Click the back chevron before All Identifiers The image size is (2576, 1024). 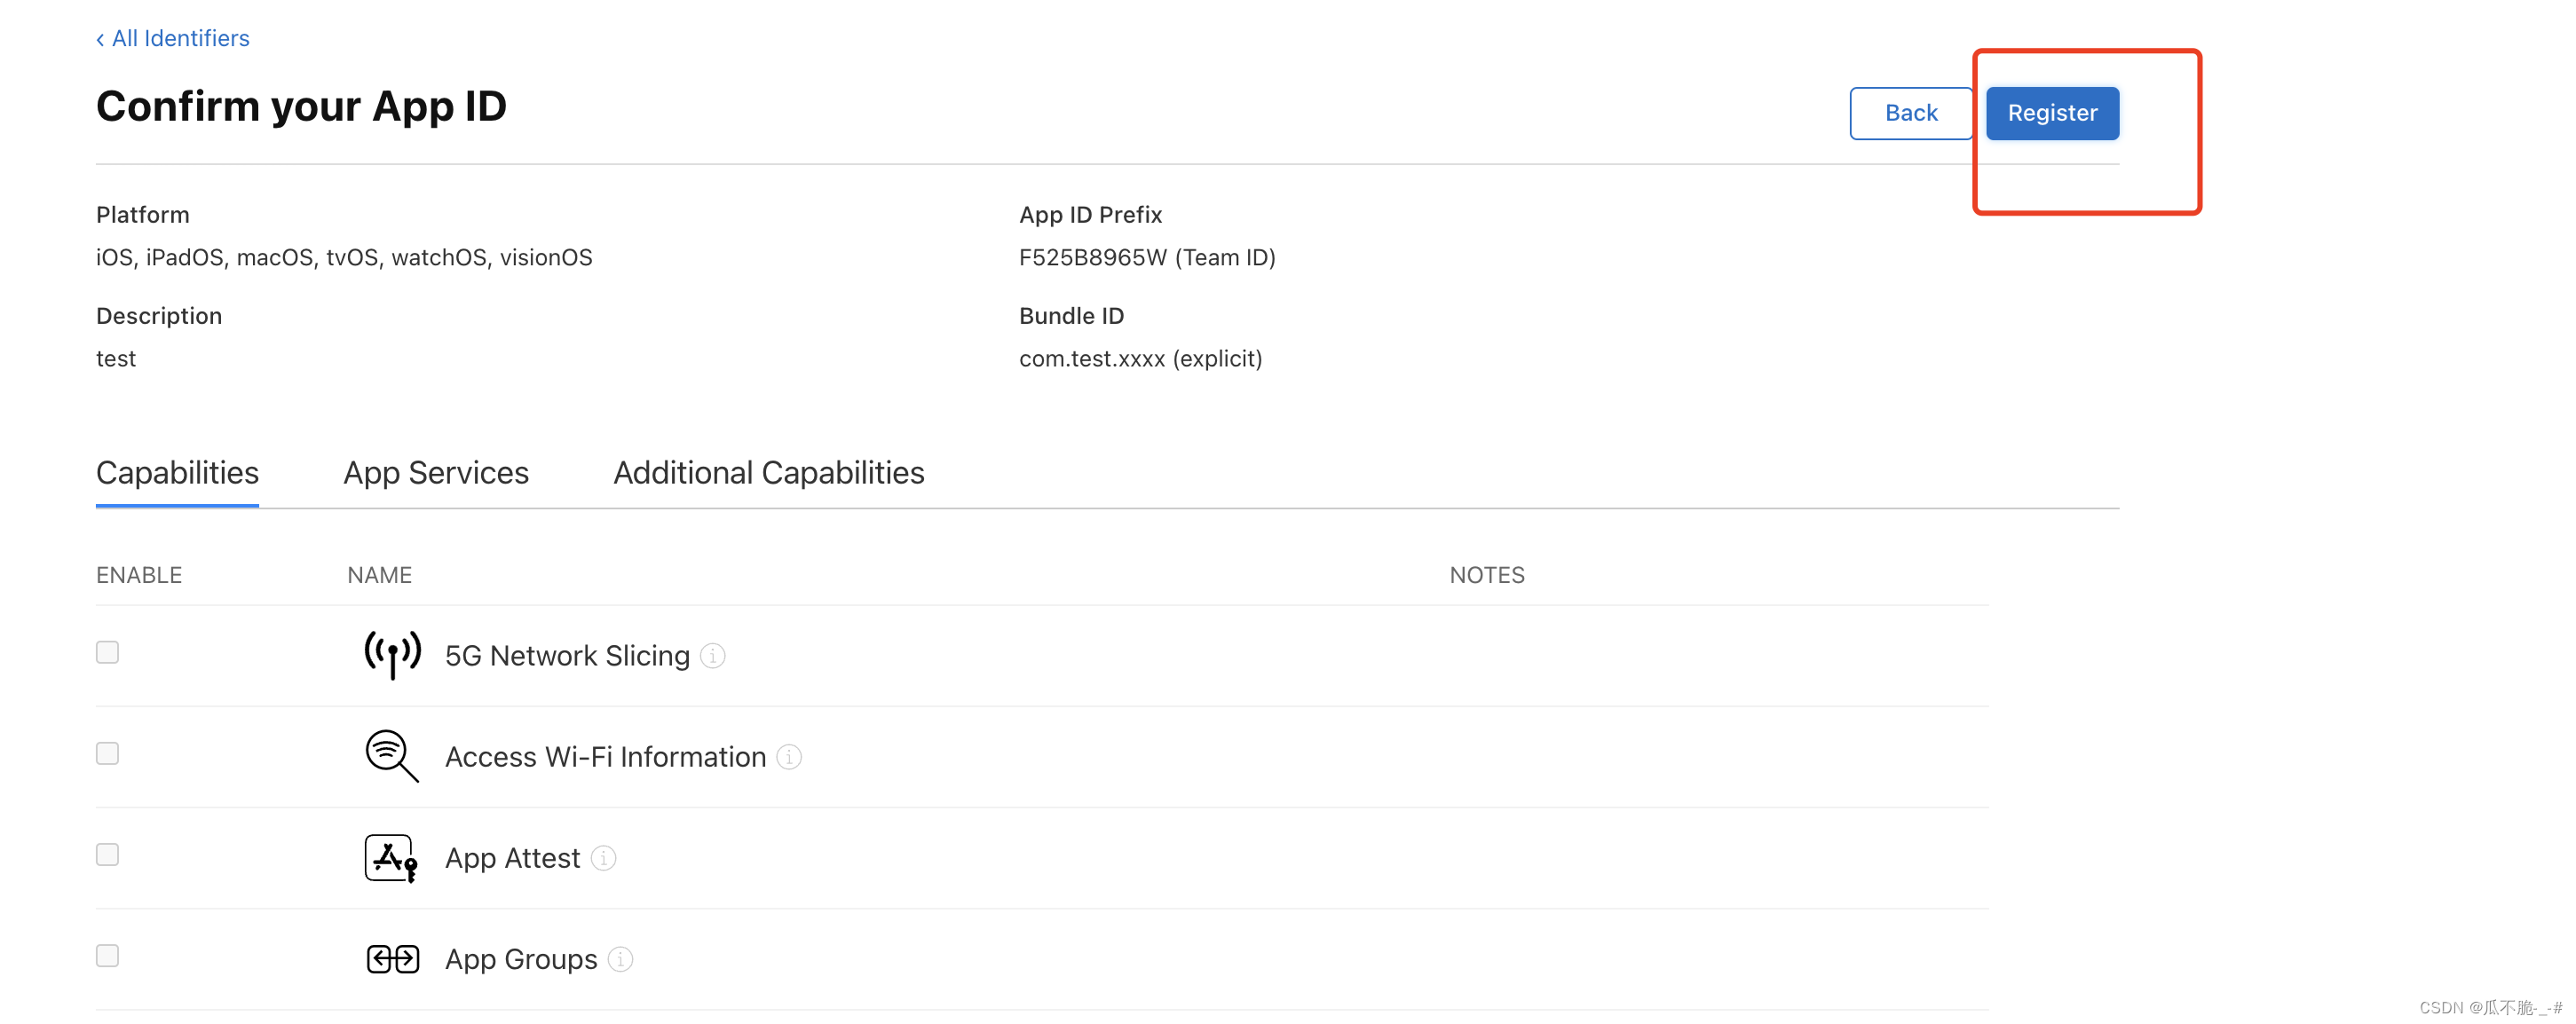[x=100, y=39]
